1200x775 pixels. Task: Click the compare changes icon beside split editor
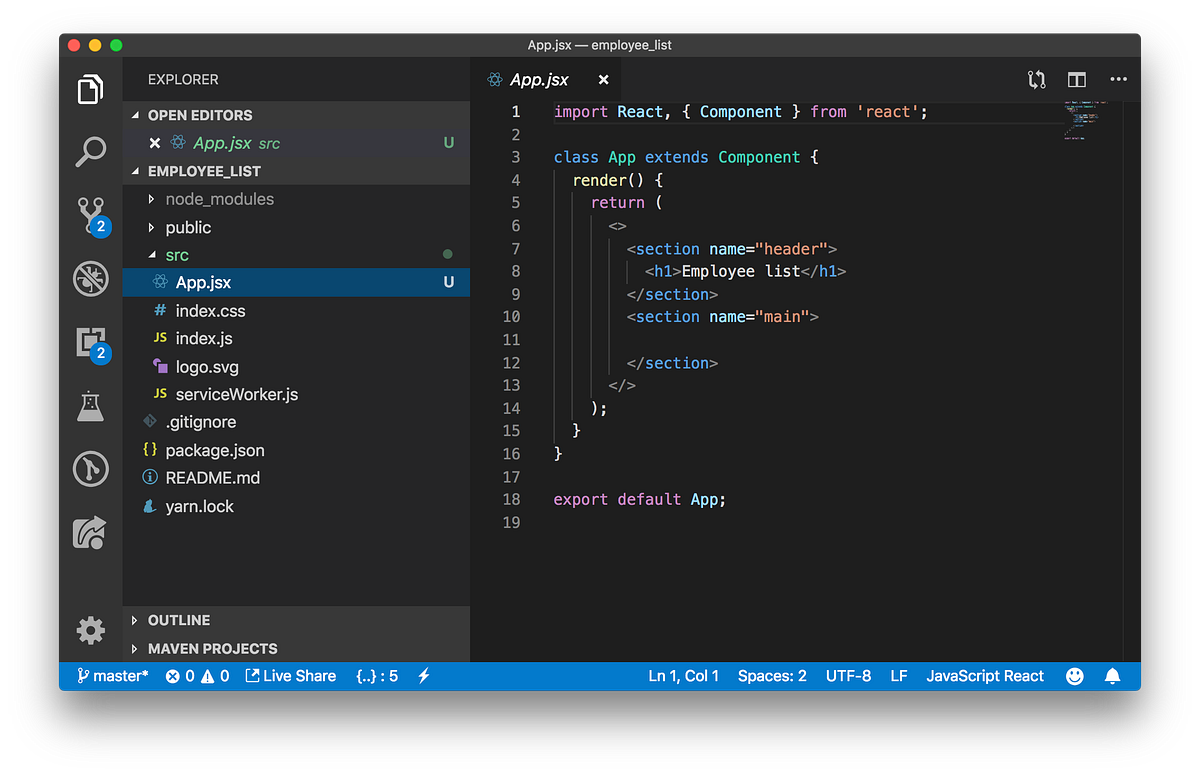[1036, 79]
